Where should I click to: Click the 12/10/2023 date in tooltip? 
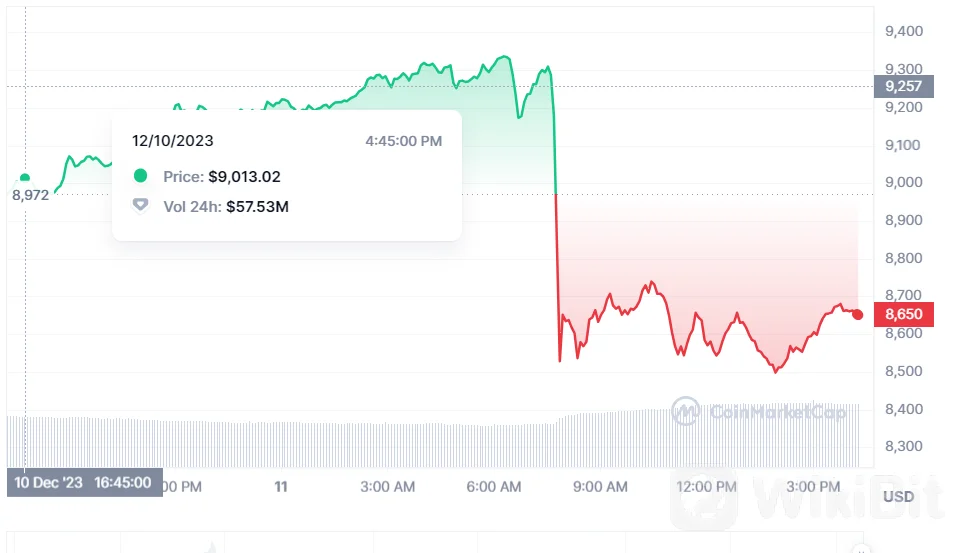[173, 141]
